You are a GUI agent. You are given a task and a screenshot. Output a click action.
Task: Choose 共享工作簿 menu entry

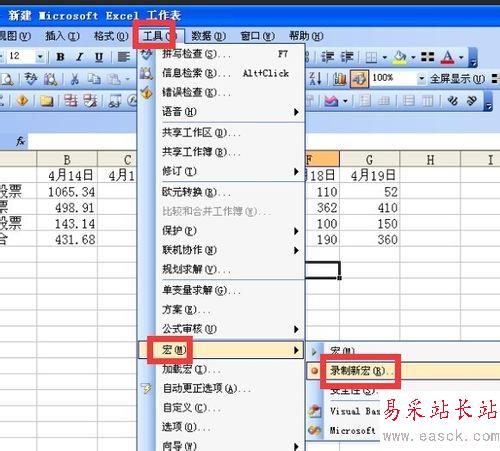(x=221, y=152)
